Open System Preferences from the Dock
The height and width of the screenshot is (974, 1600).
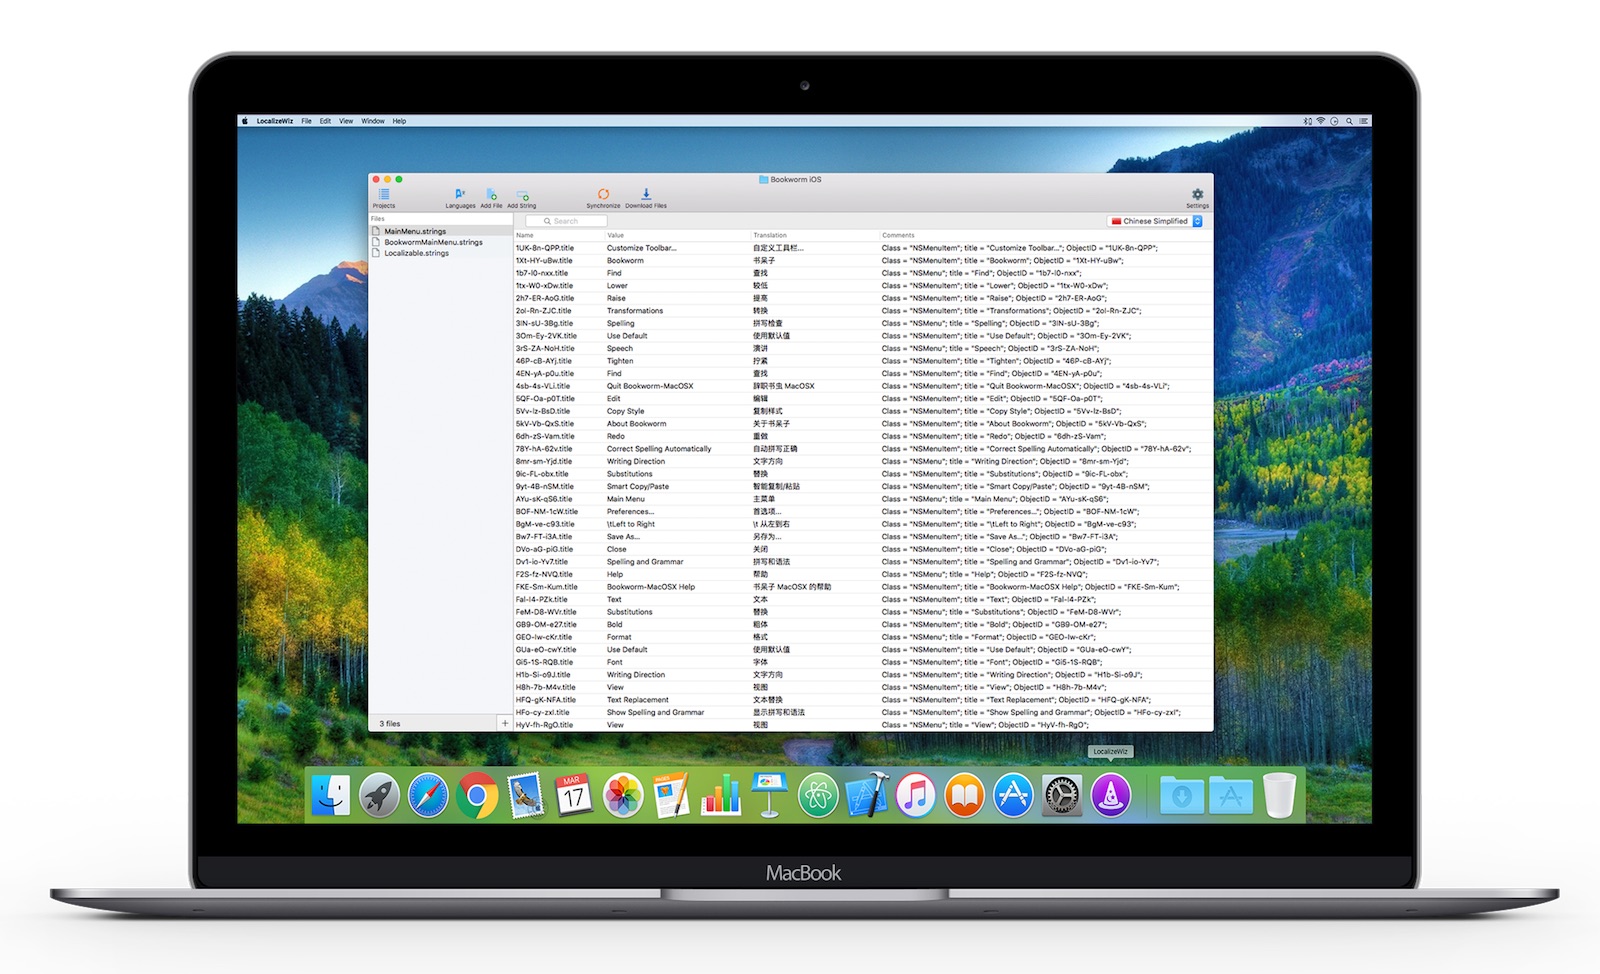click(x=1062, y=796)
